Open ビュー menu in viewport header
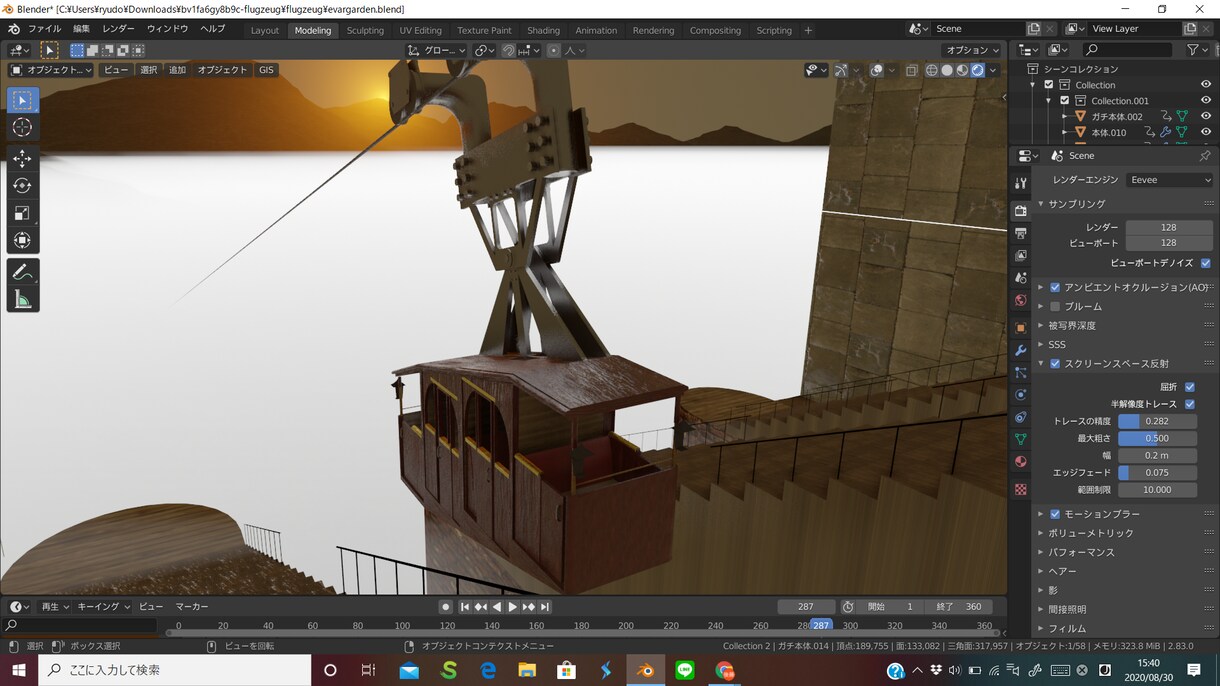Screen dimensions: 1220x686 [x=116, y=70]
